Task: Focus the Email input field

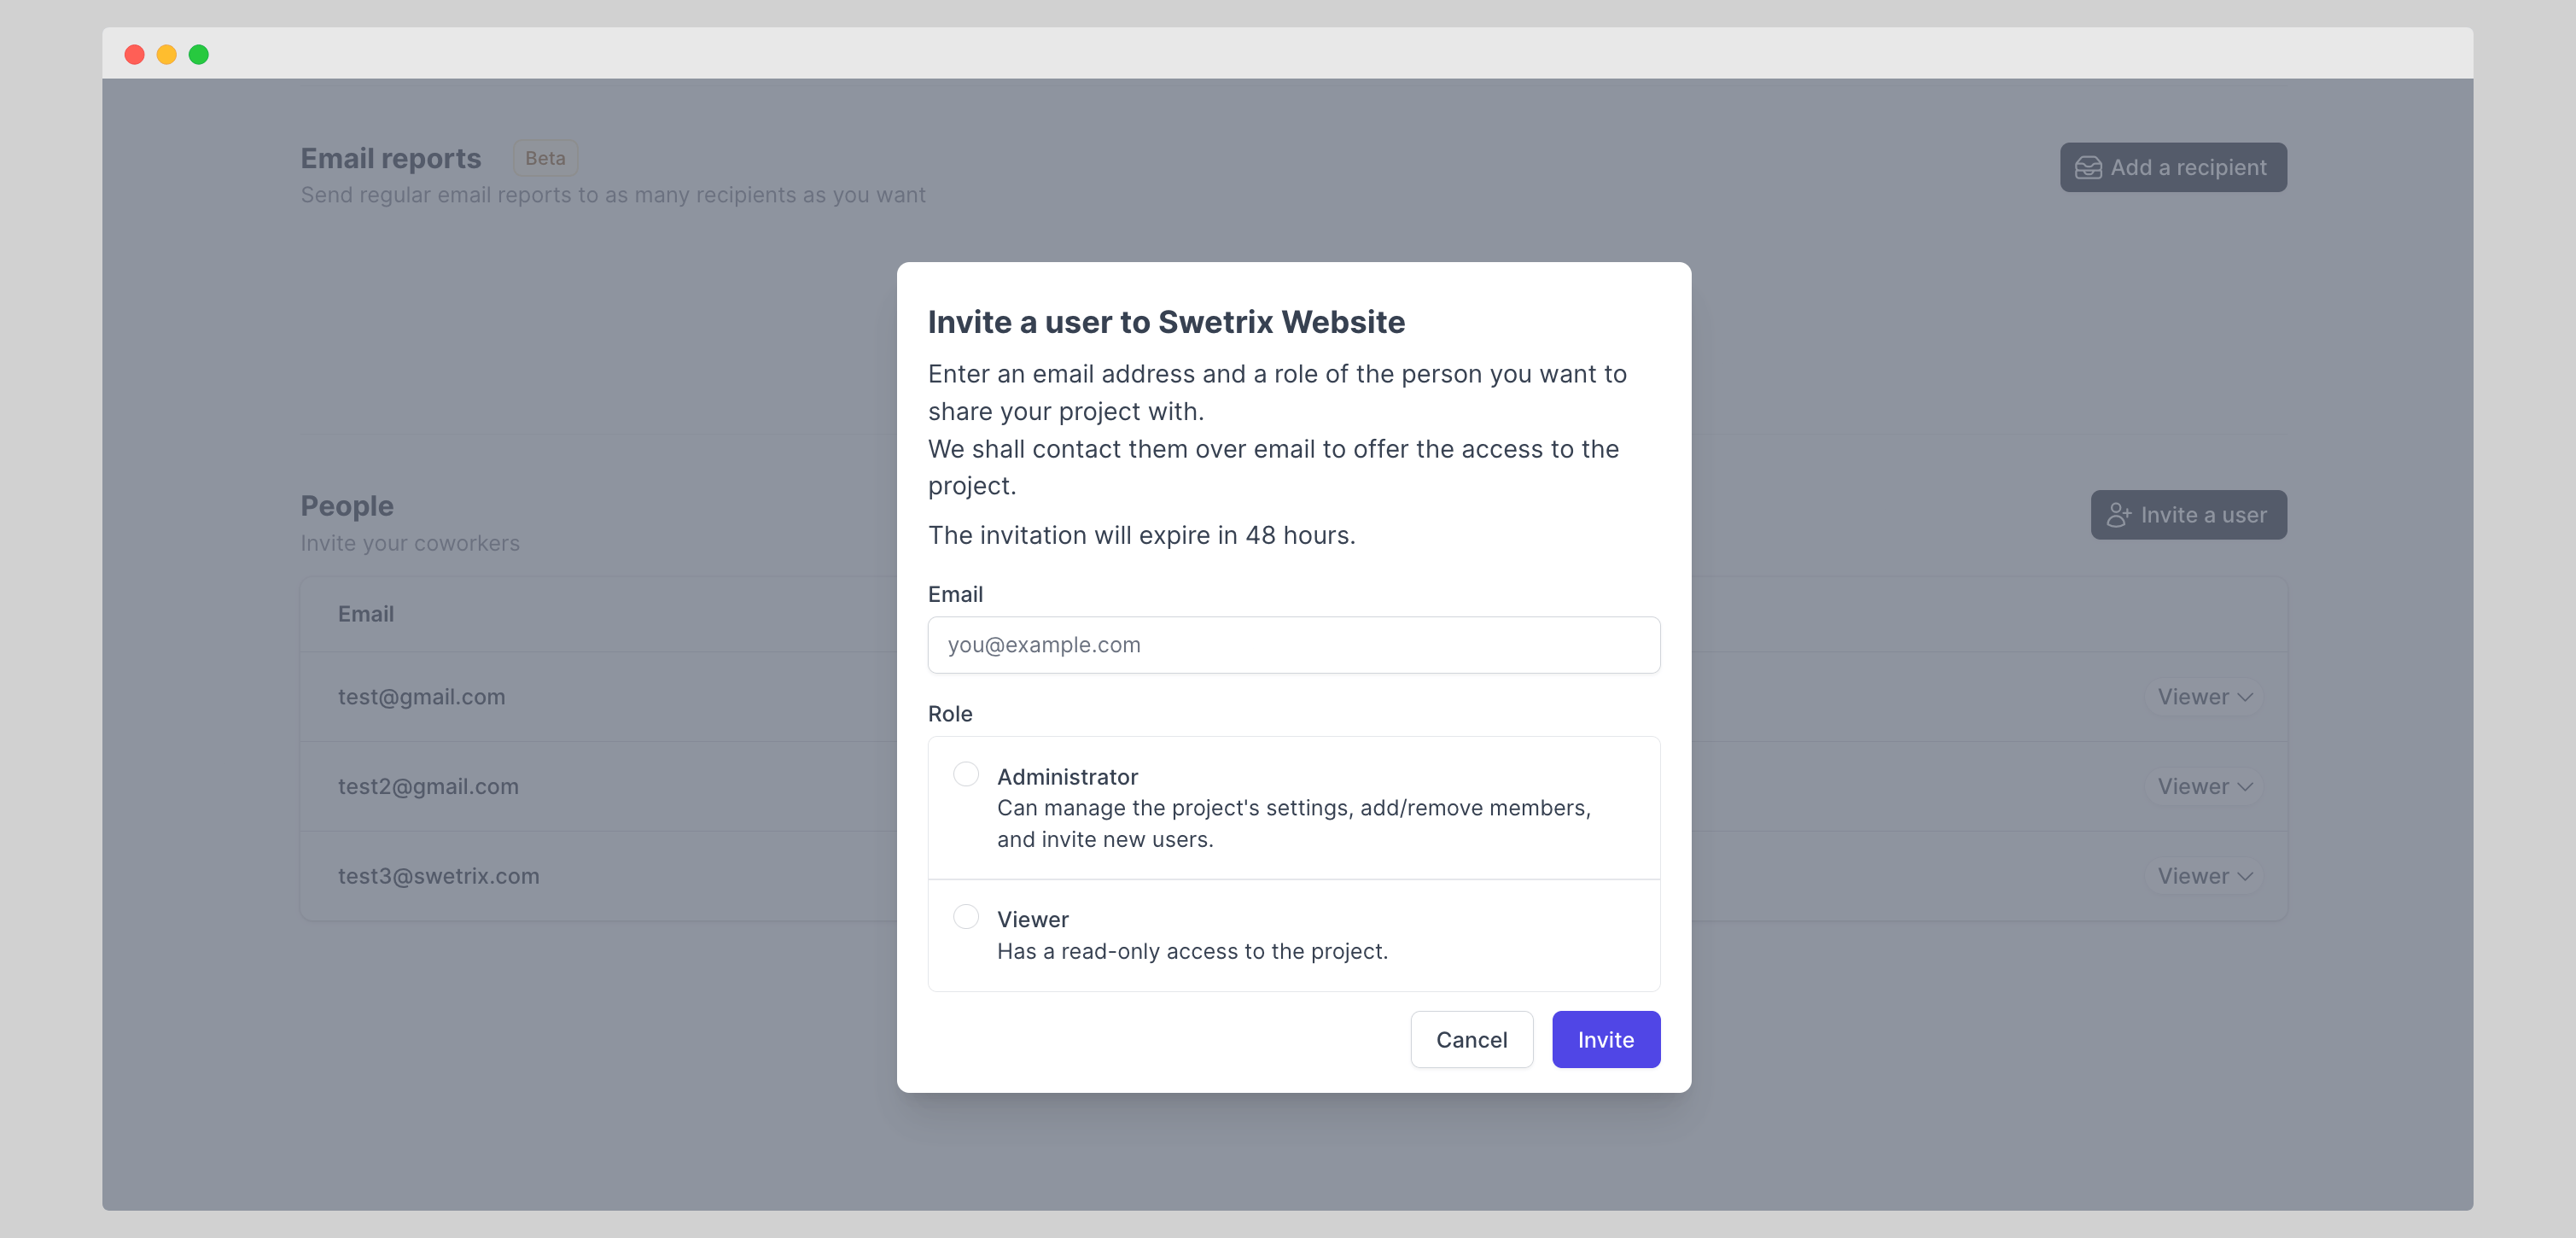Action: tap(1293, 645)
